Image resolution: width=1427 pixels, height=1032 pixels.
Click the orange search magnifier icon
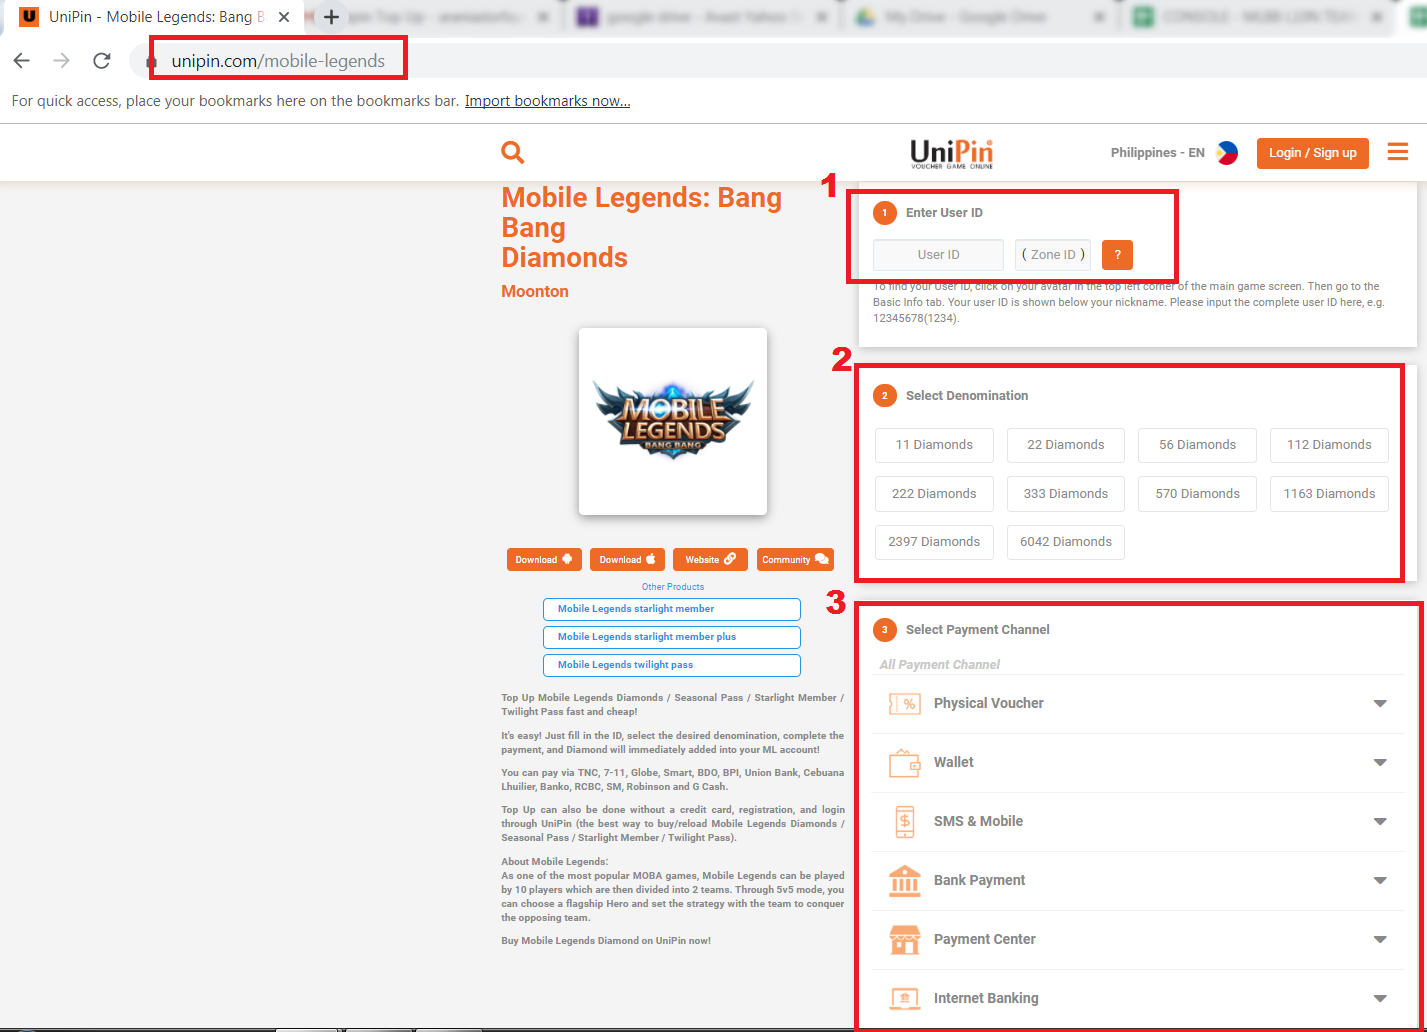[x=513, y=152]
